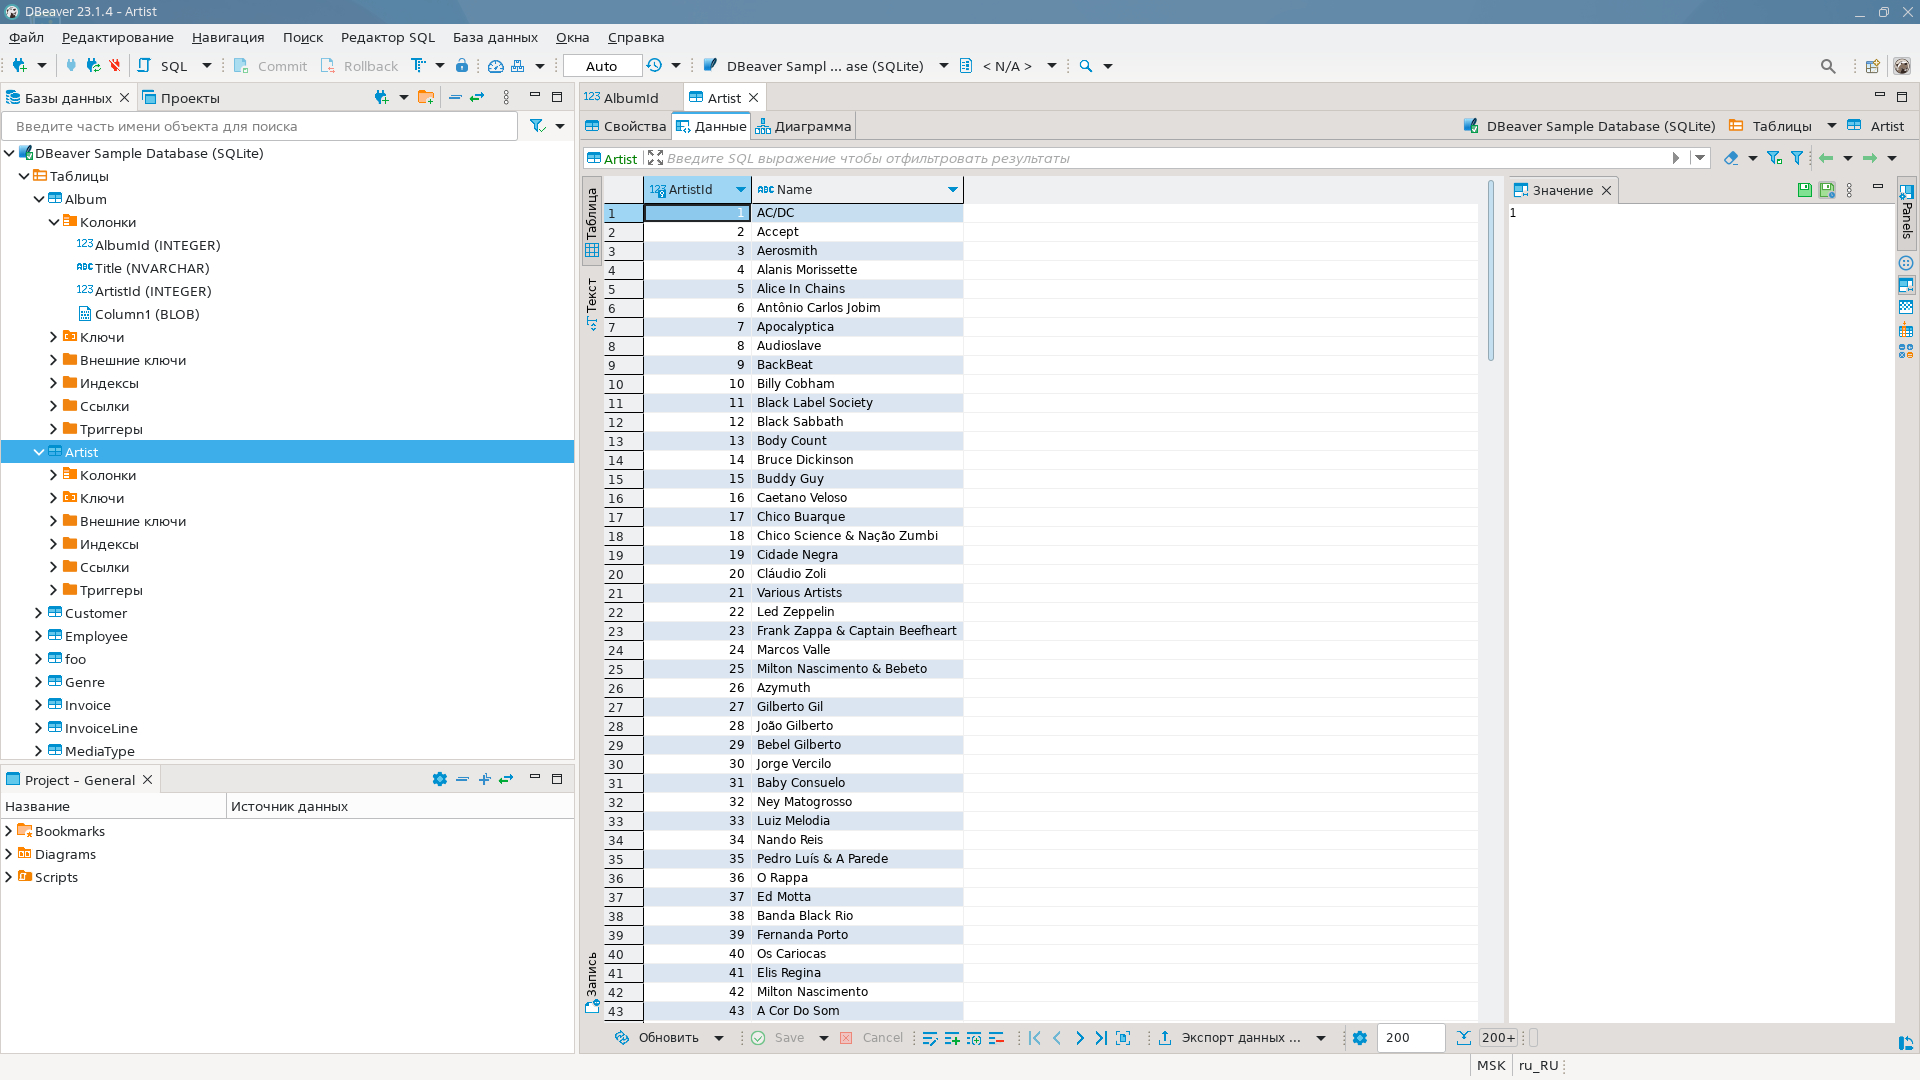Click the configure gear in Project panel
1920x1080 pixels.
pyautogui.click(x=439, y=779)
